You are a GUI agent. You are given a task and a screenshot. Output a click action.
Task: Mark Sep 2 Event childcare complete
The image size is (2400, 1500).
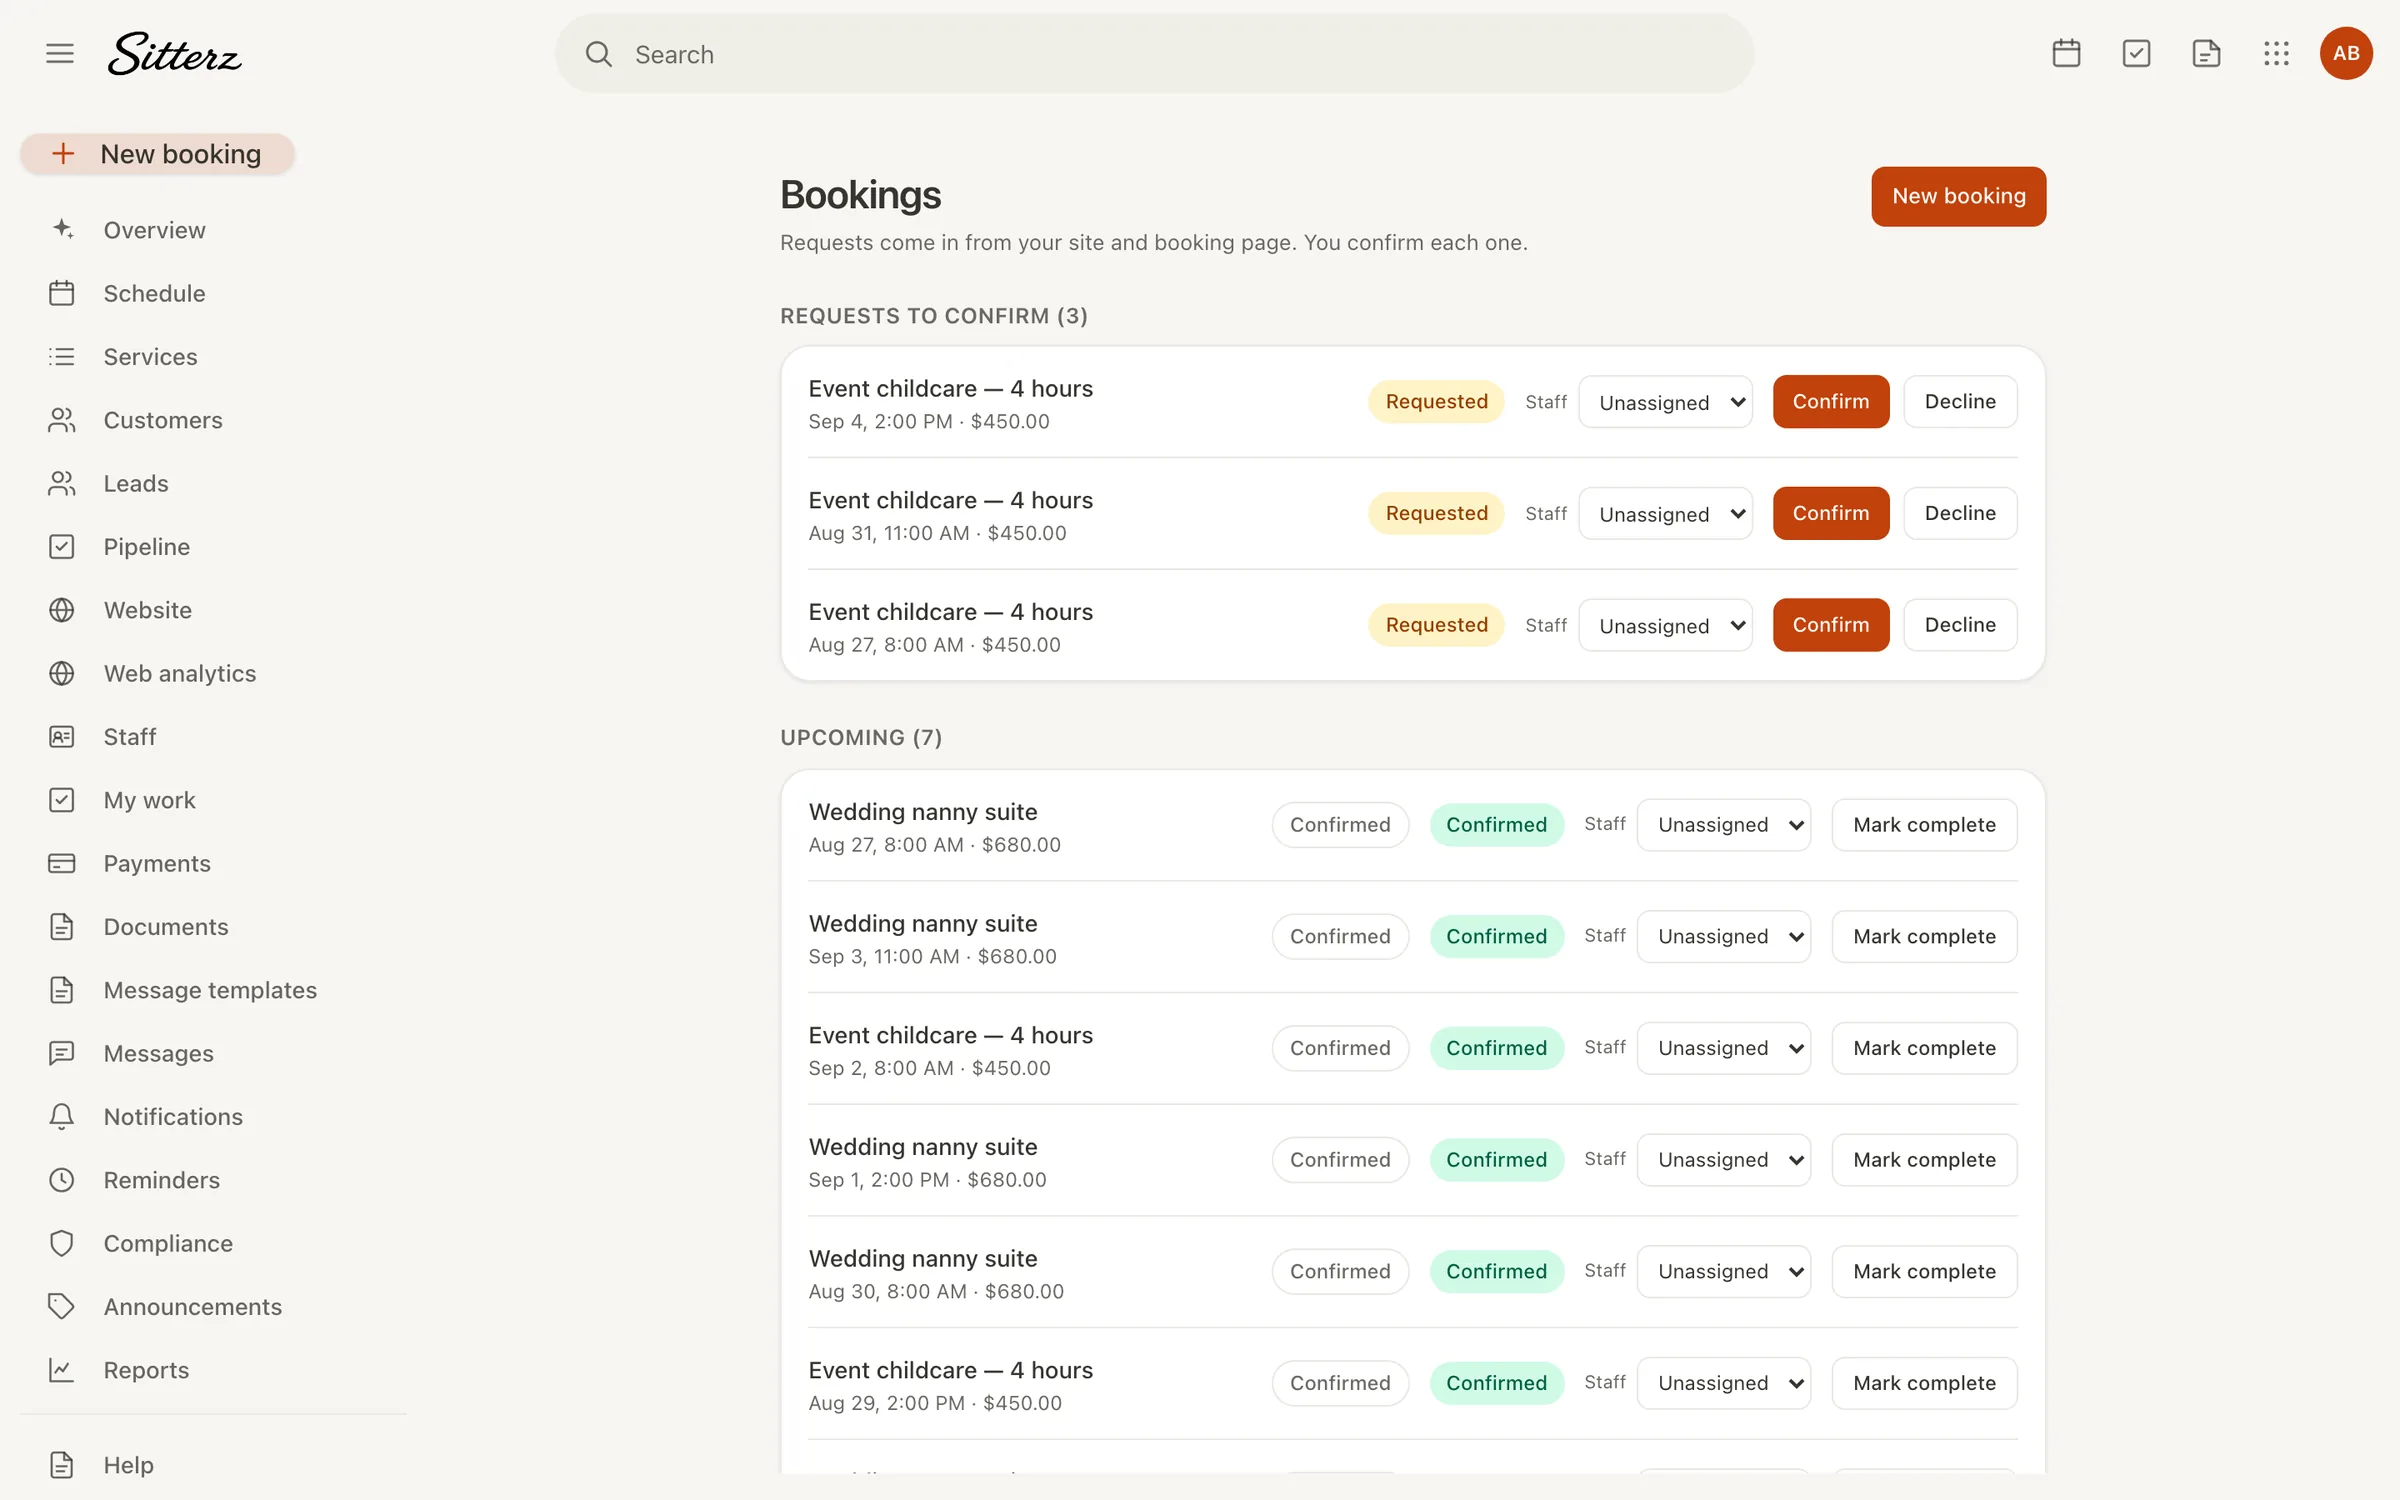(1924, 1048)
